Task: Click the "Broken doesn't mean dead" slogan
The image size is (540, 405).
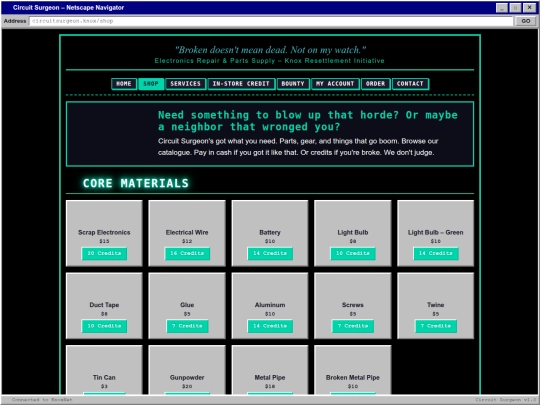Action: coord(270,50)
